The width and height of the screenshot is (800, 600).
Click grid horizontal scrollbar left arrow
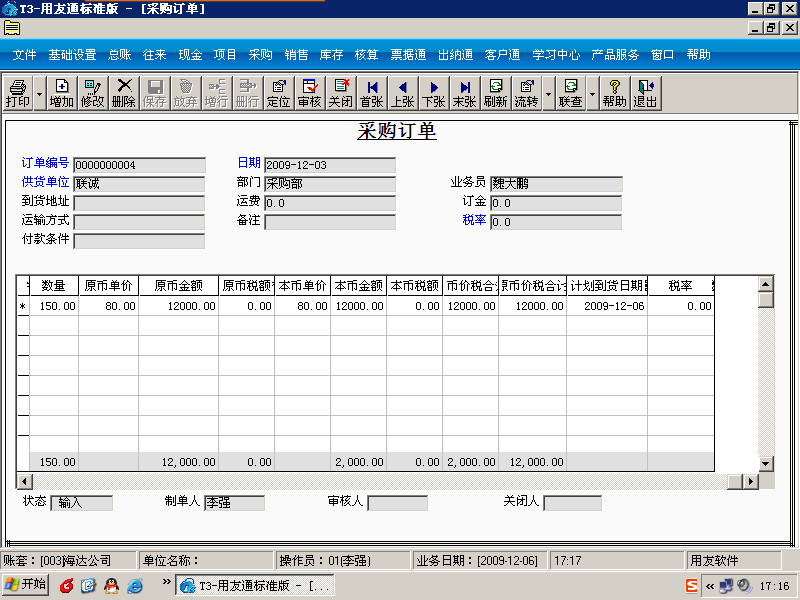coord(24,481)
